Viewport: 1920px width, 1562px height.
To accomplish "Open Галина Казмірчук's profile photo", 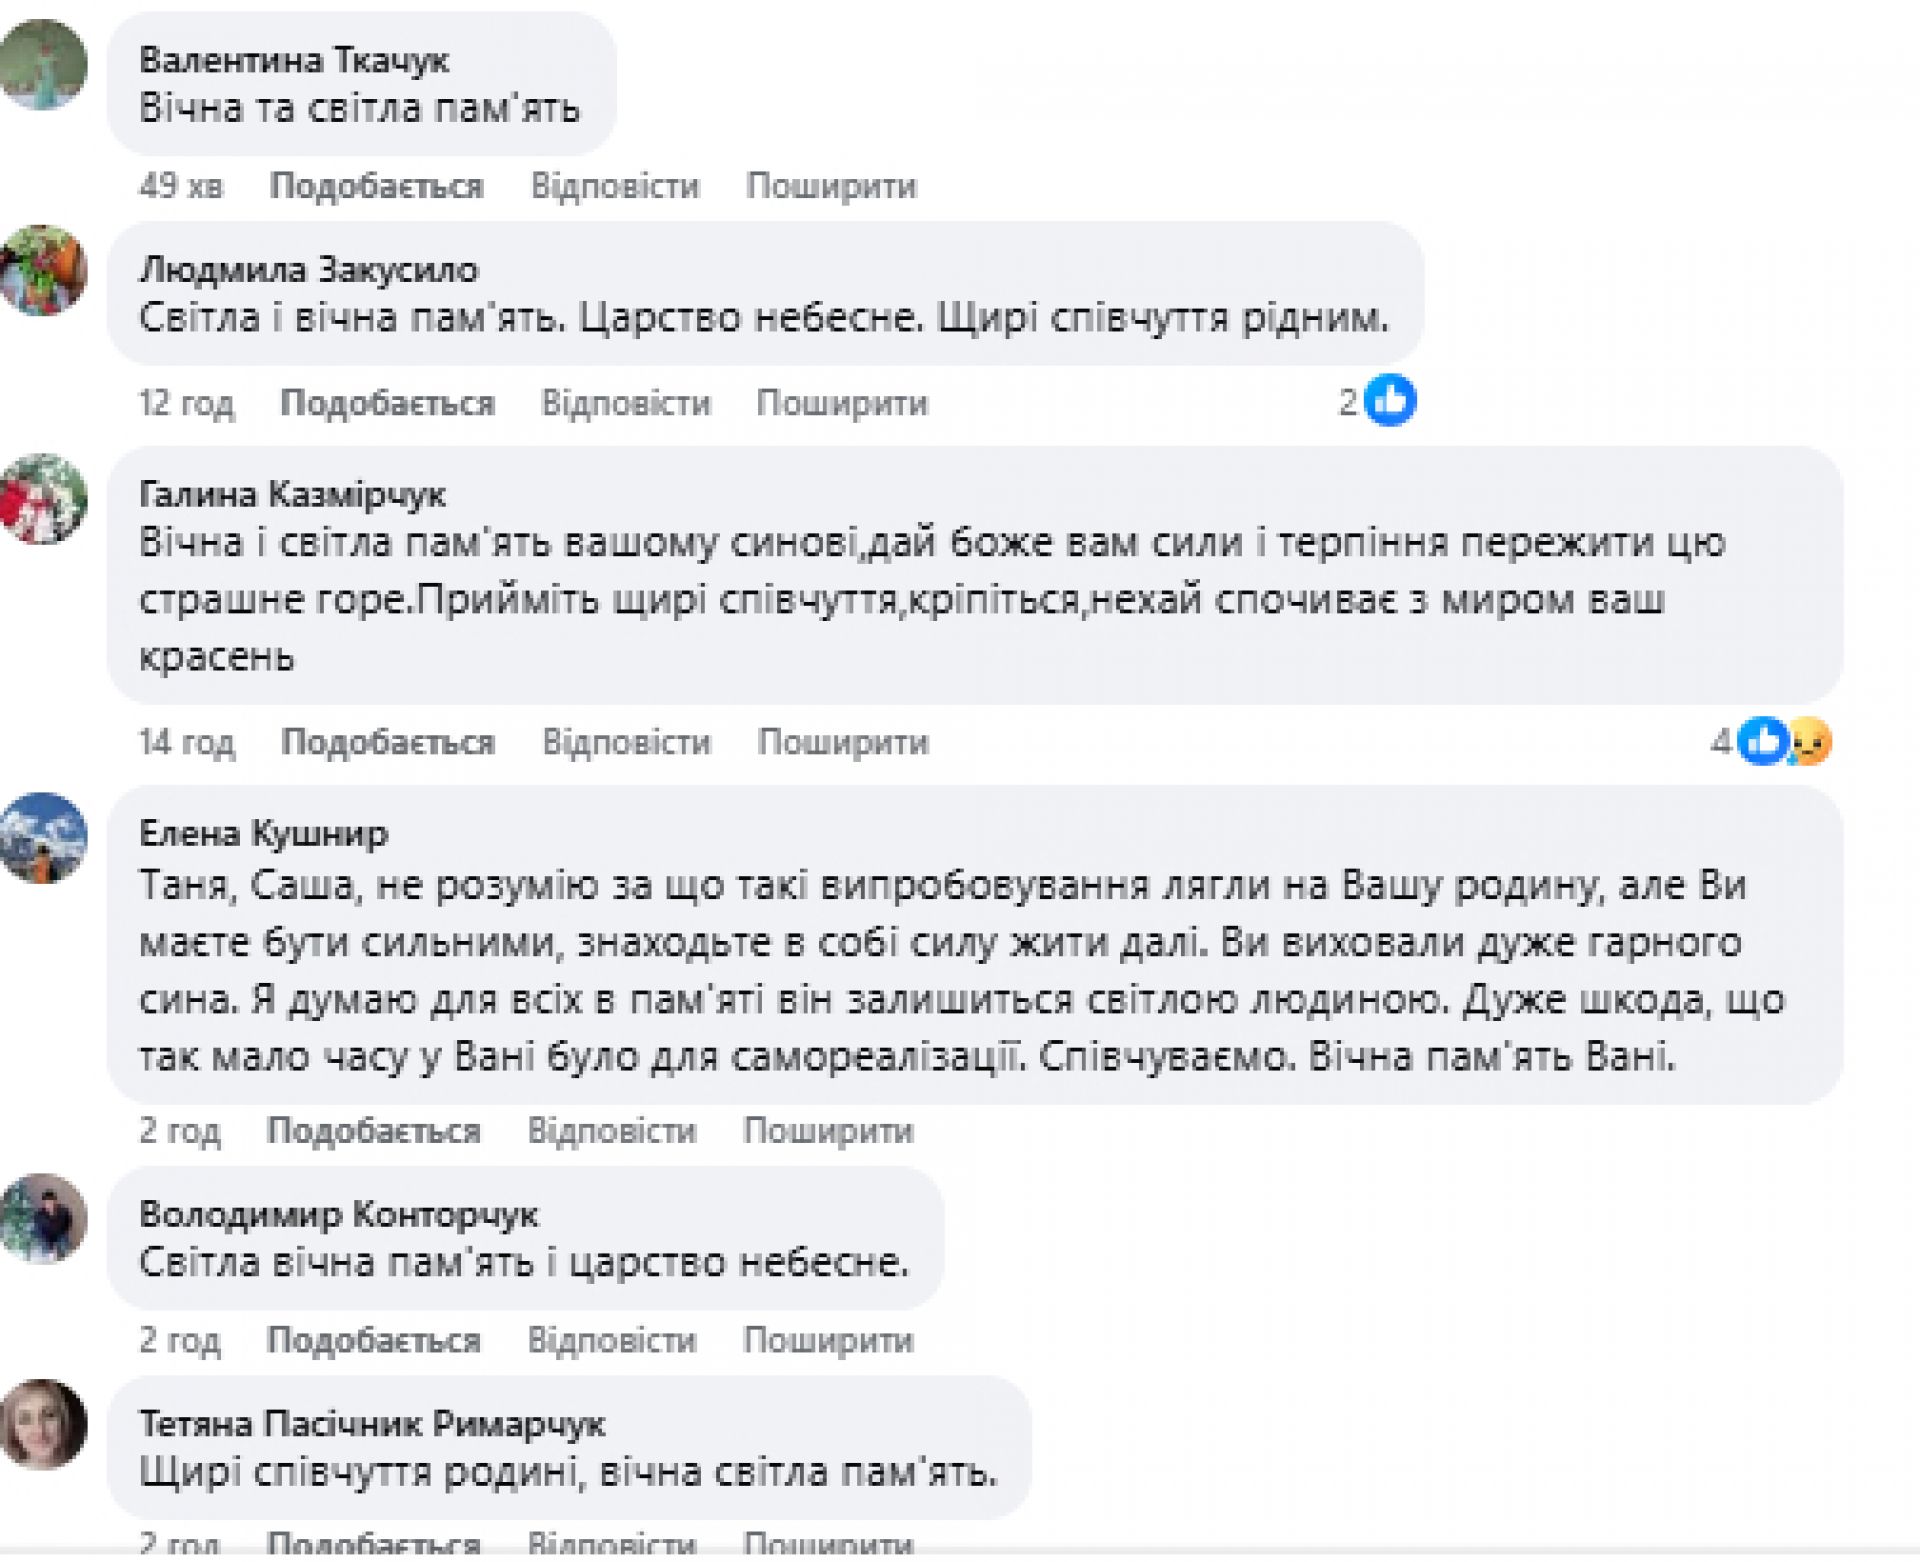I will click(43, 499).
